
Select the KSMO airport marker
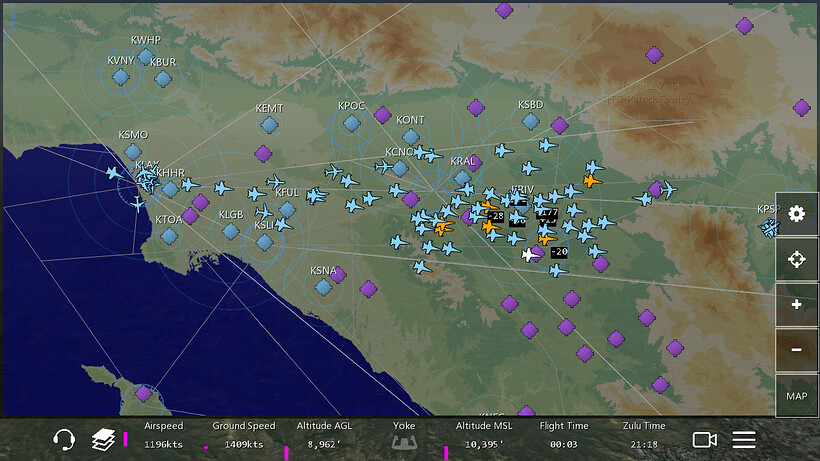pyautogui.click(x=133, y=152)
